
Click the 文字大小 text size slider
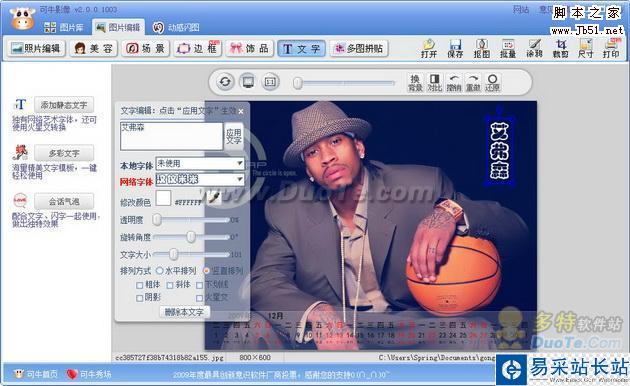190,254
